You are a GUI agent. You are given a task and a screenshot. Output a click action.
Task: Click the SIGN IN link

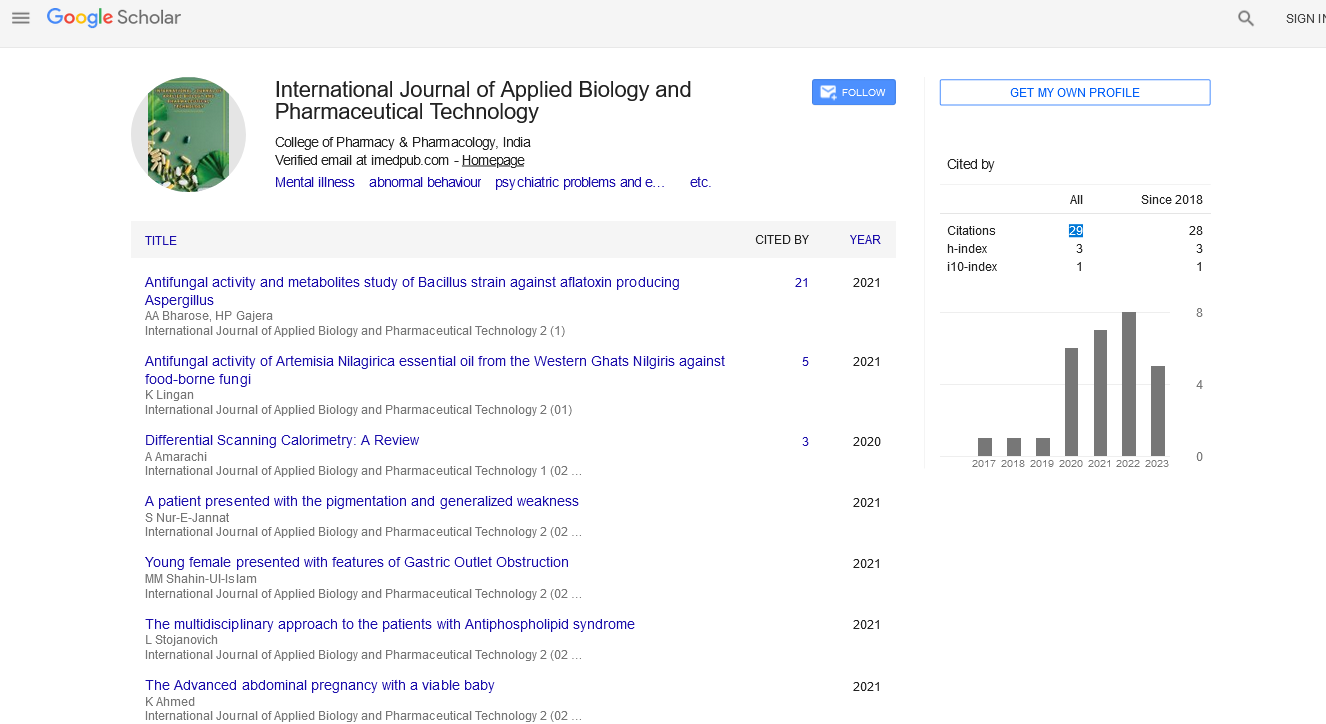click(x=1305, y=19)
